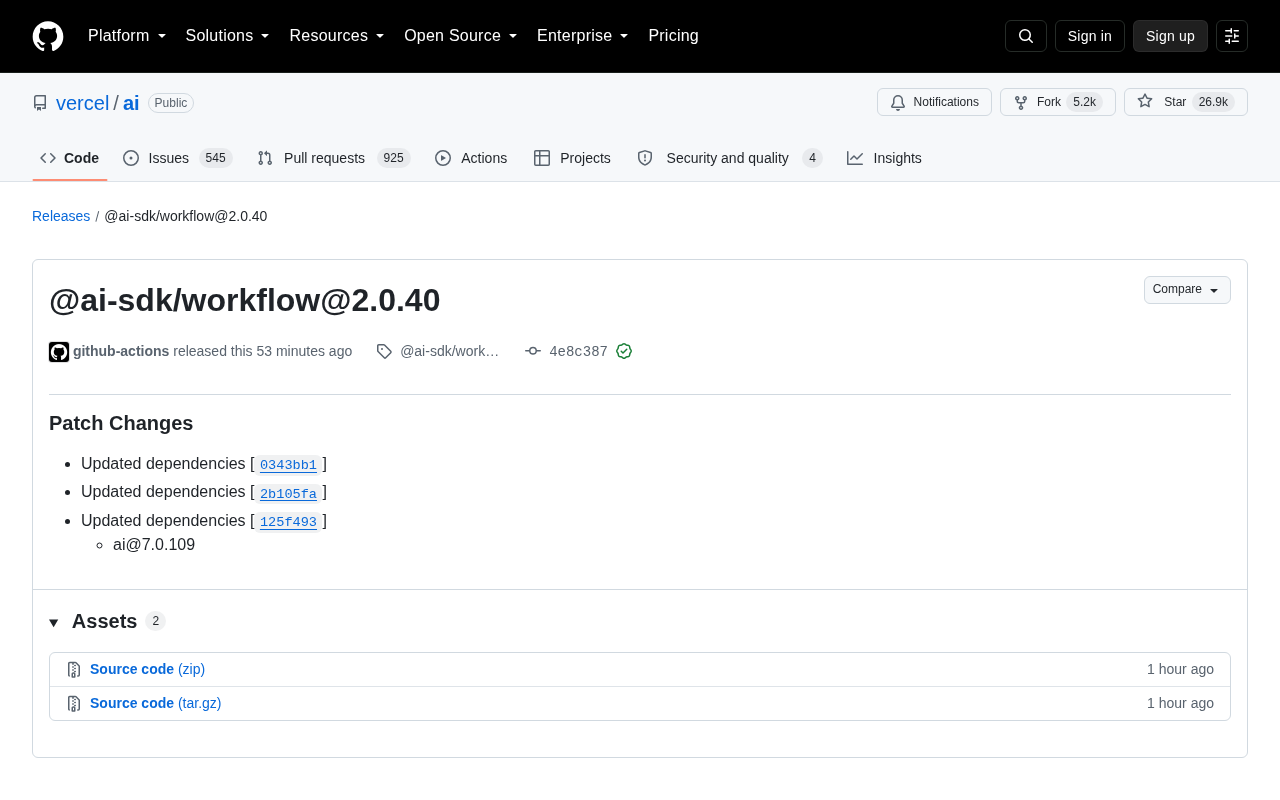1280x800 pixels.
Task: Open the vercel owner link
Action: coord(82,103)
